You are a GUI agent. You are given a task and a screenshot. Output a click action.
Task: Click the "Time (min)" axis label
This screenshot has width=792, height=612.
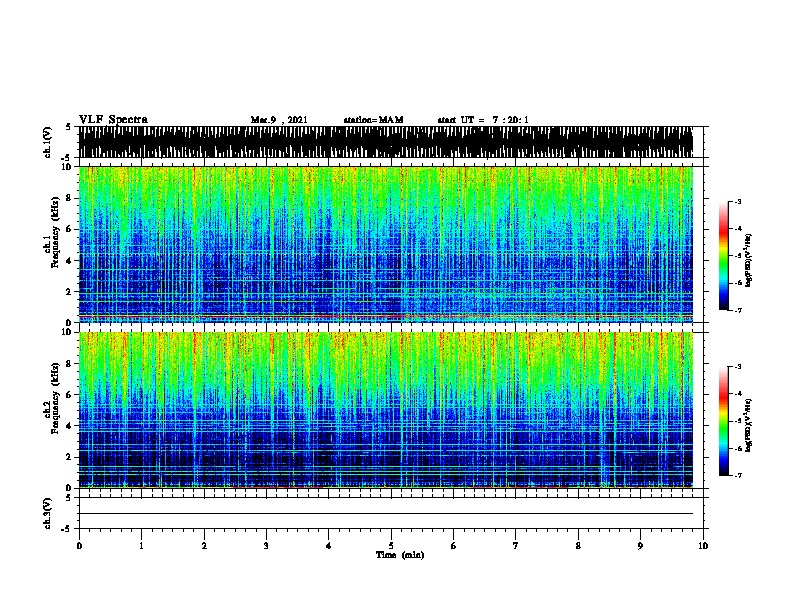(400, 555)
